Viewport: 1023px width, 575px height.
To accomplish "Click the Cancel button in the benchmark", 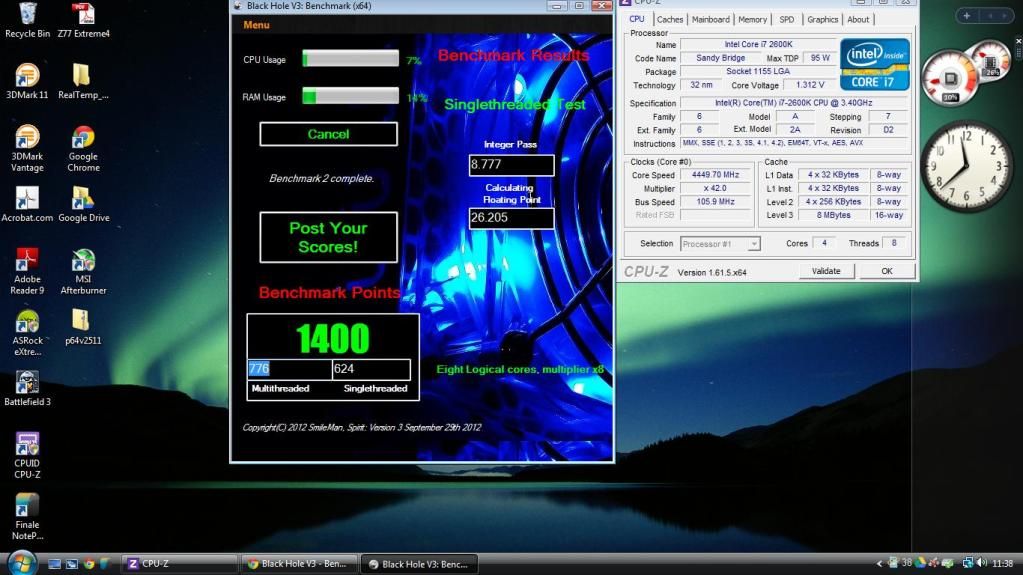I will coord(328,134).
